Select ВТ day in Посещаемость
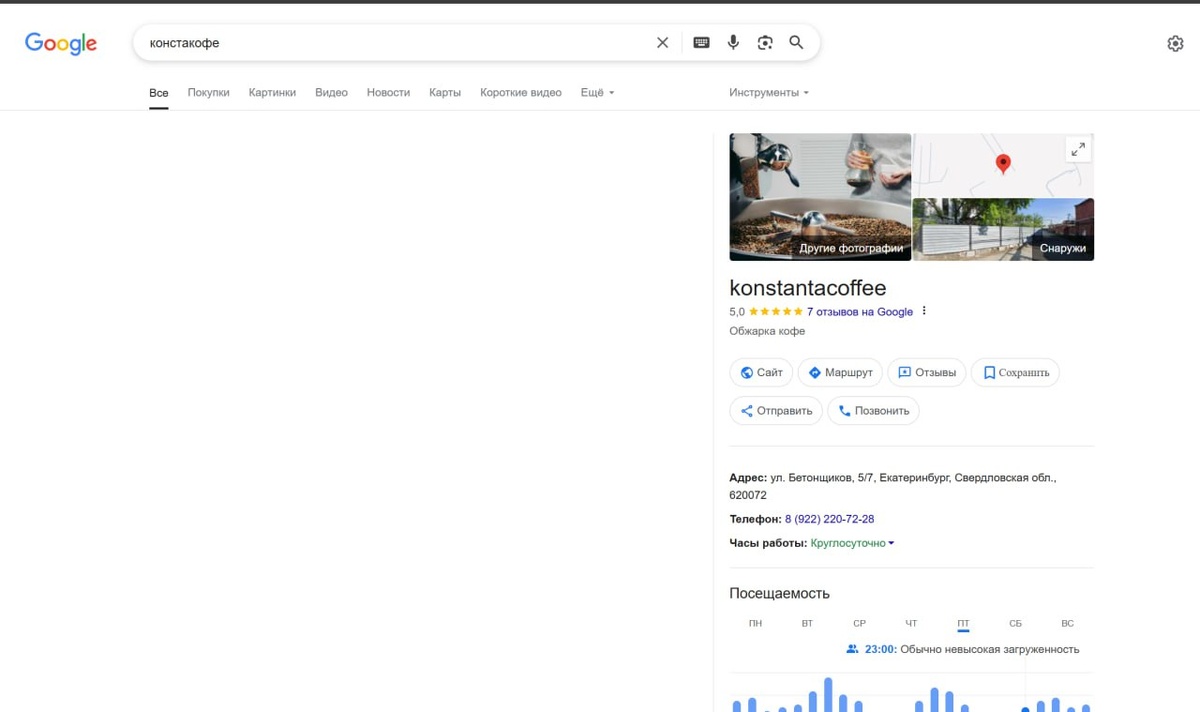This screenshot has width=1200, height=712. 807,623
